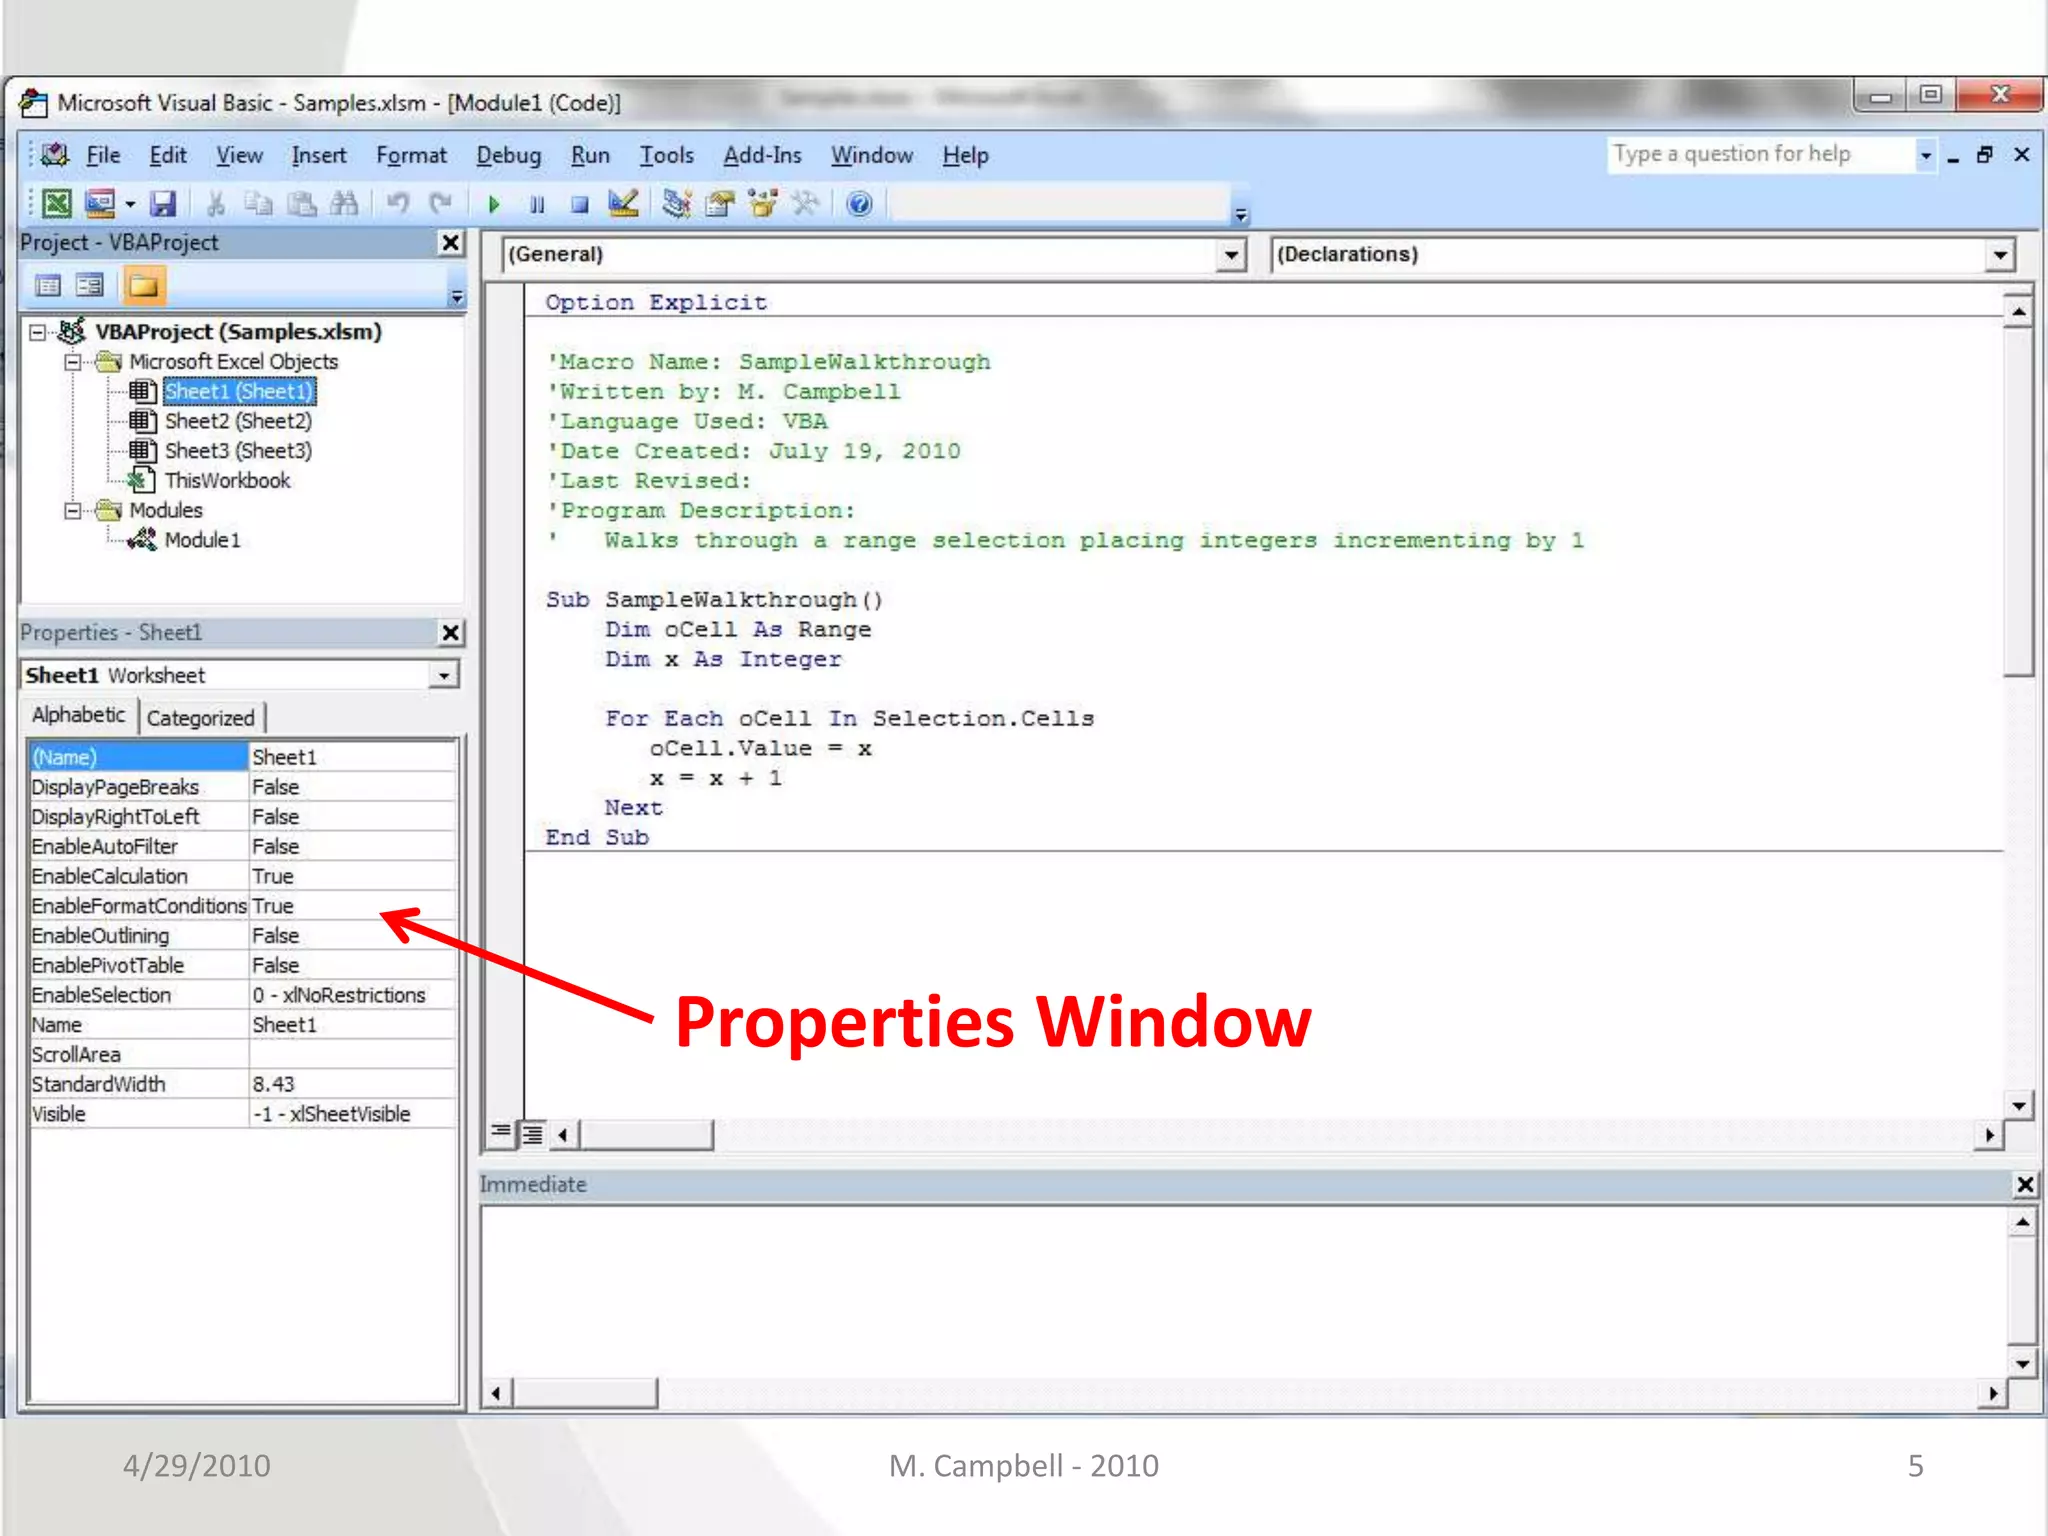Viewport: 2048px width, 1536px height.
Task: Switch to Procedure View button
Action: click(500, 1133)
